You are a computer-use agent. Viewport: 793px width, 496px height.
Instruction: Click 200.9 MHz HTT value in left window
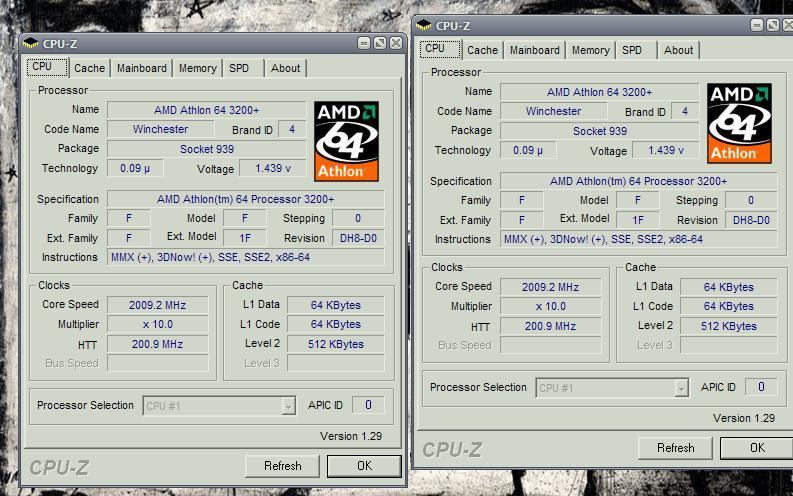[157, 344]
